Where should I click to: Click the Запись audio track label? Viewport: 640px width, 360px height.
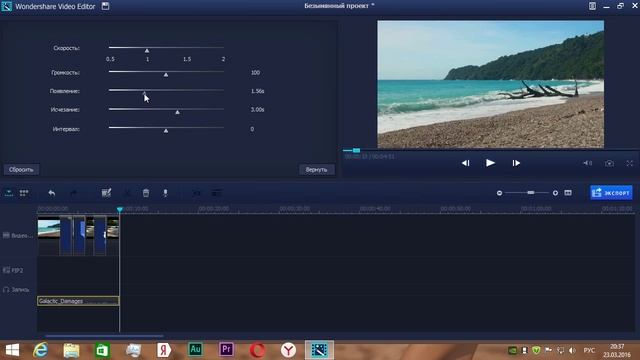[16, 289]
